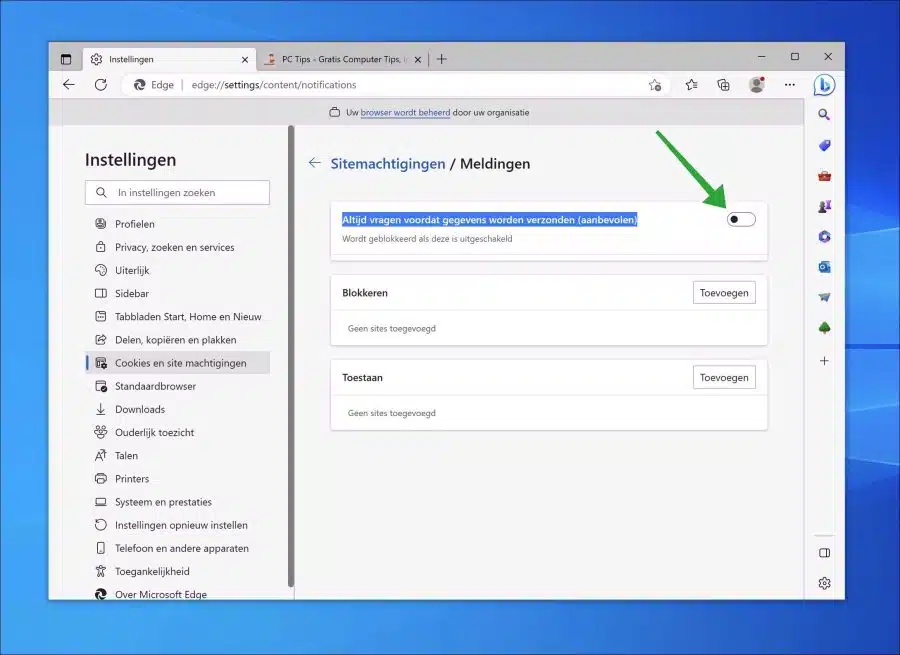Close the PC Tips tab
This screenshot has width=900, height=655.
[x=418, y=60]
